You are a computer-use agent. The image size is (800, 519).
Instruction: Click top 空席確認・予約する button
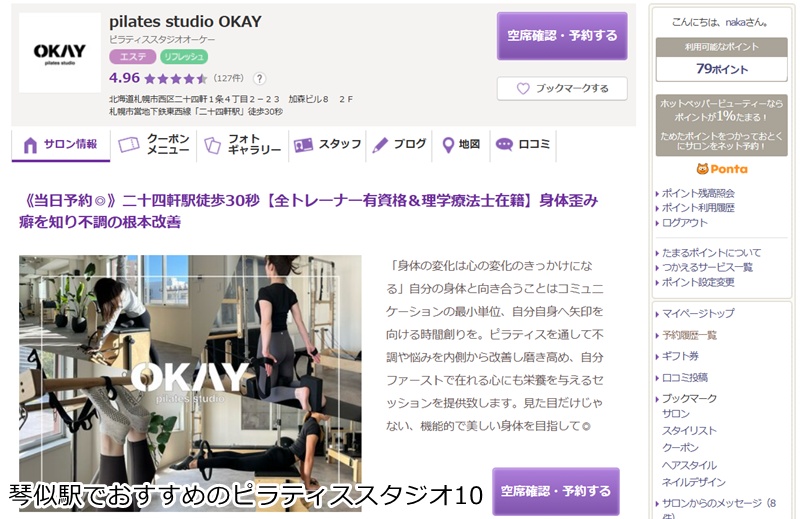(562, 36)
